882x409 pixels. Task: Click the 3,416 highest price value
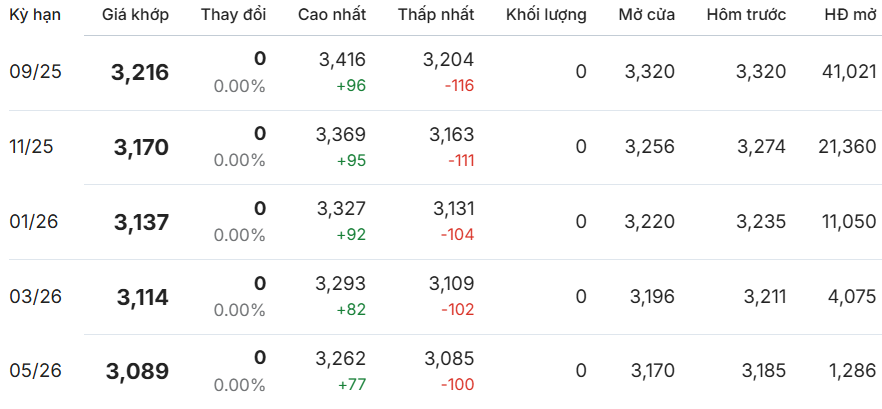341,59
